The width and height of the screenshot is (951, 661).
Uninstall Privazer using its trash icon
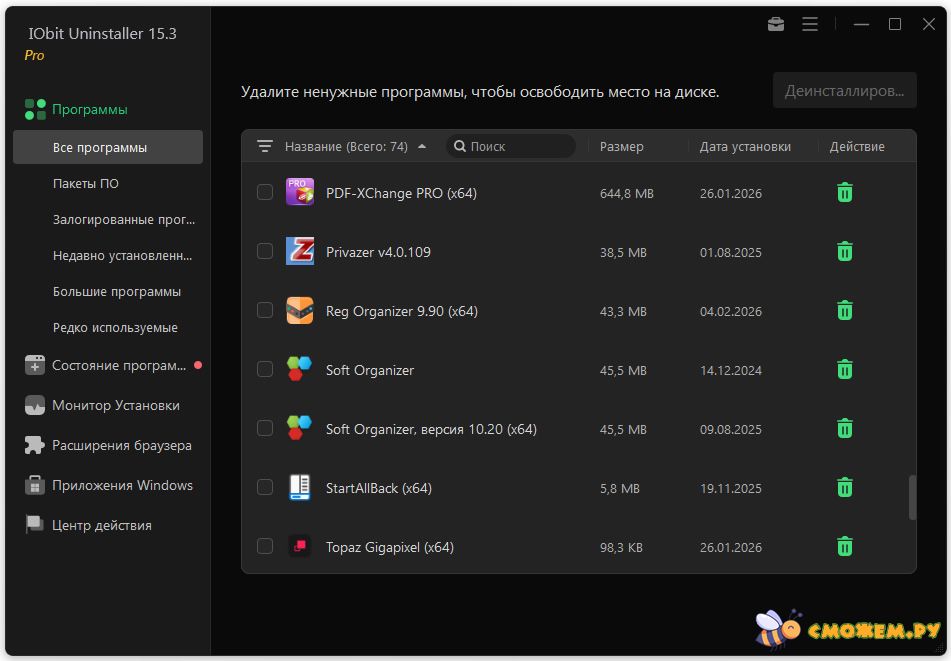click(x=844, y=252)
